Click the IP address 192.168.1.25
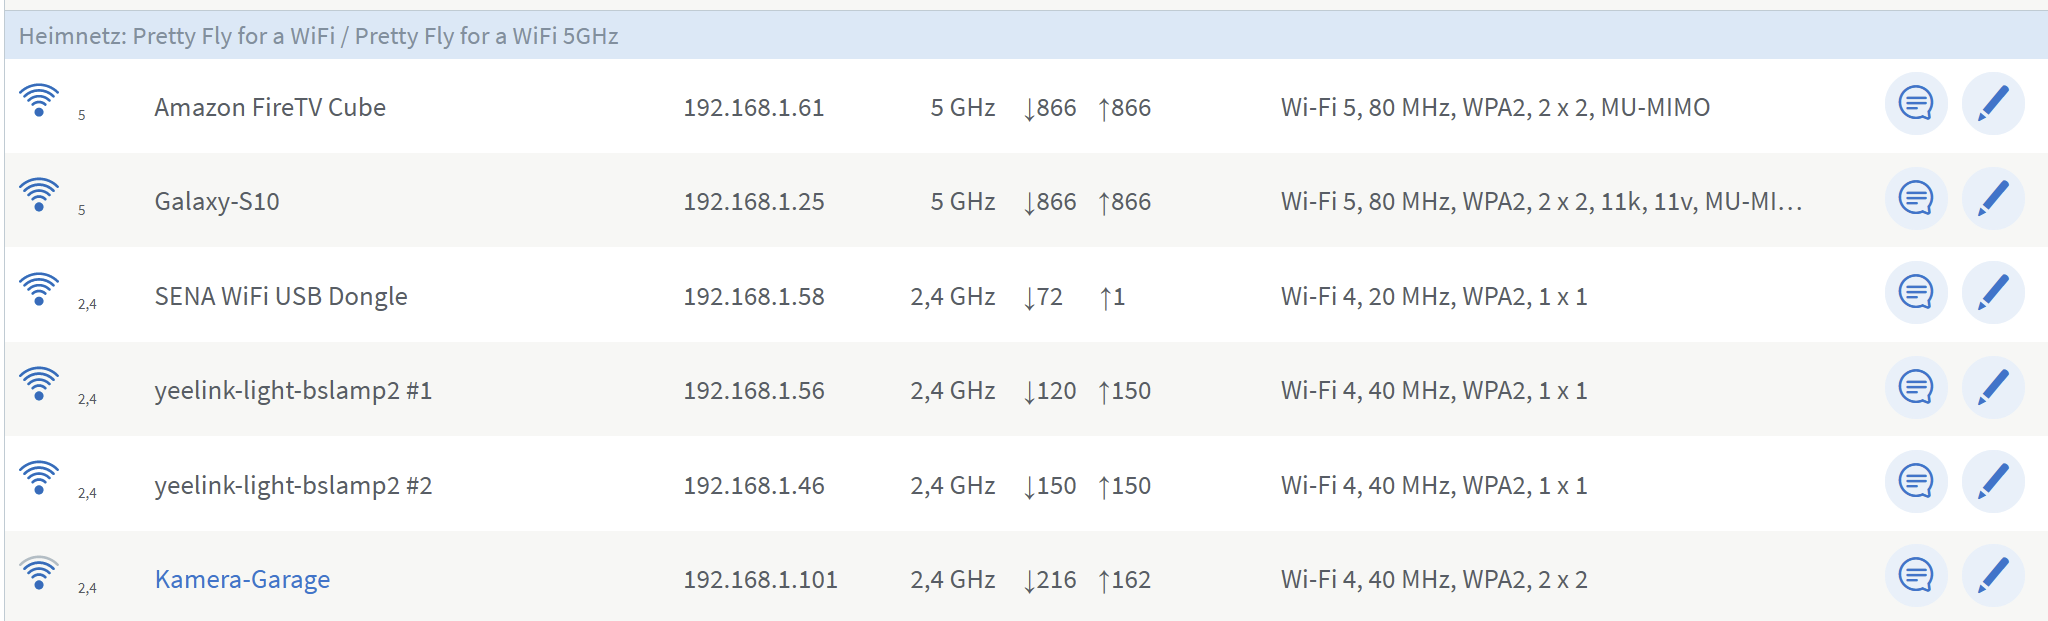2048x621 pixels. point(753,202)
